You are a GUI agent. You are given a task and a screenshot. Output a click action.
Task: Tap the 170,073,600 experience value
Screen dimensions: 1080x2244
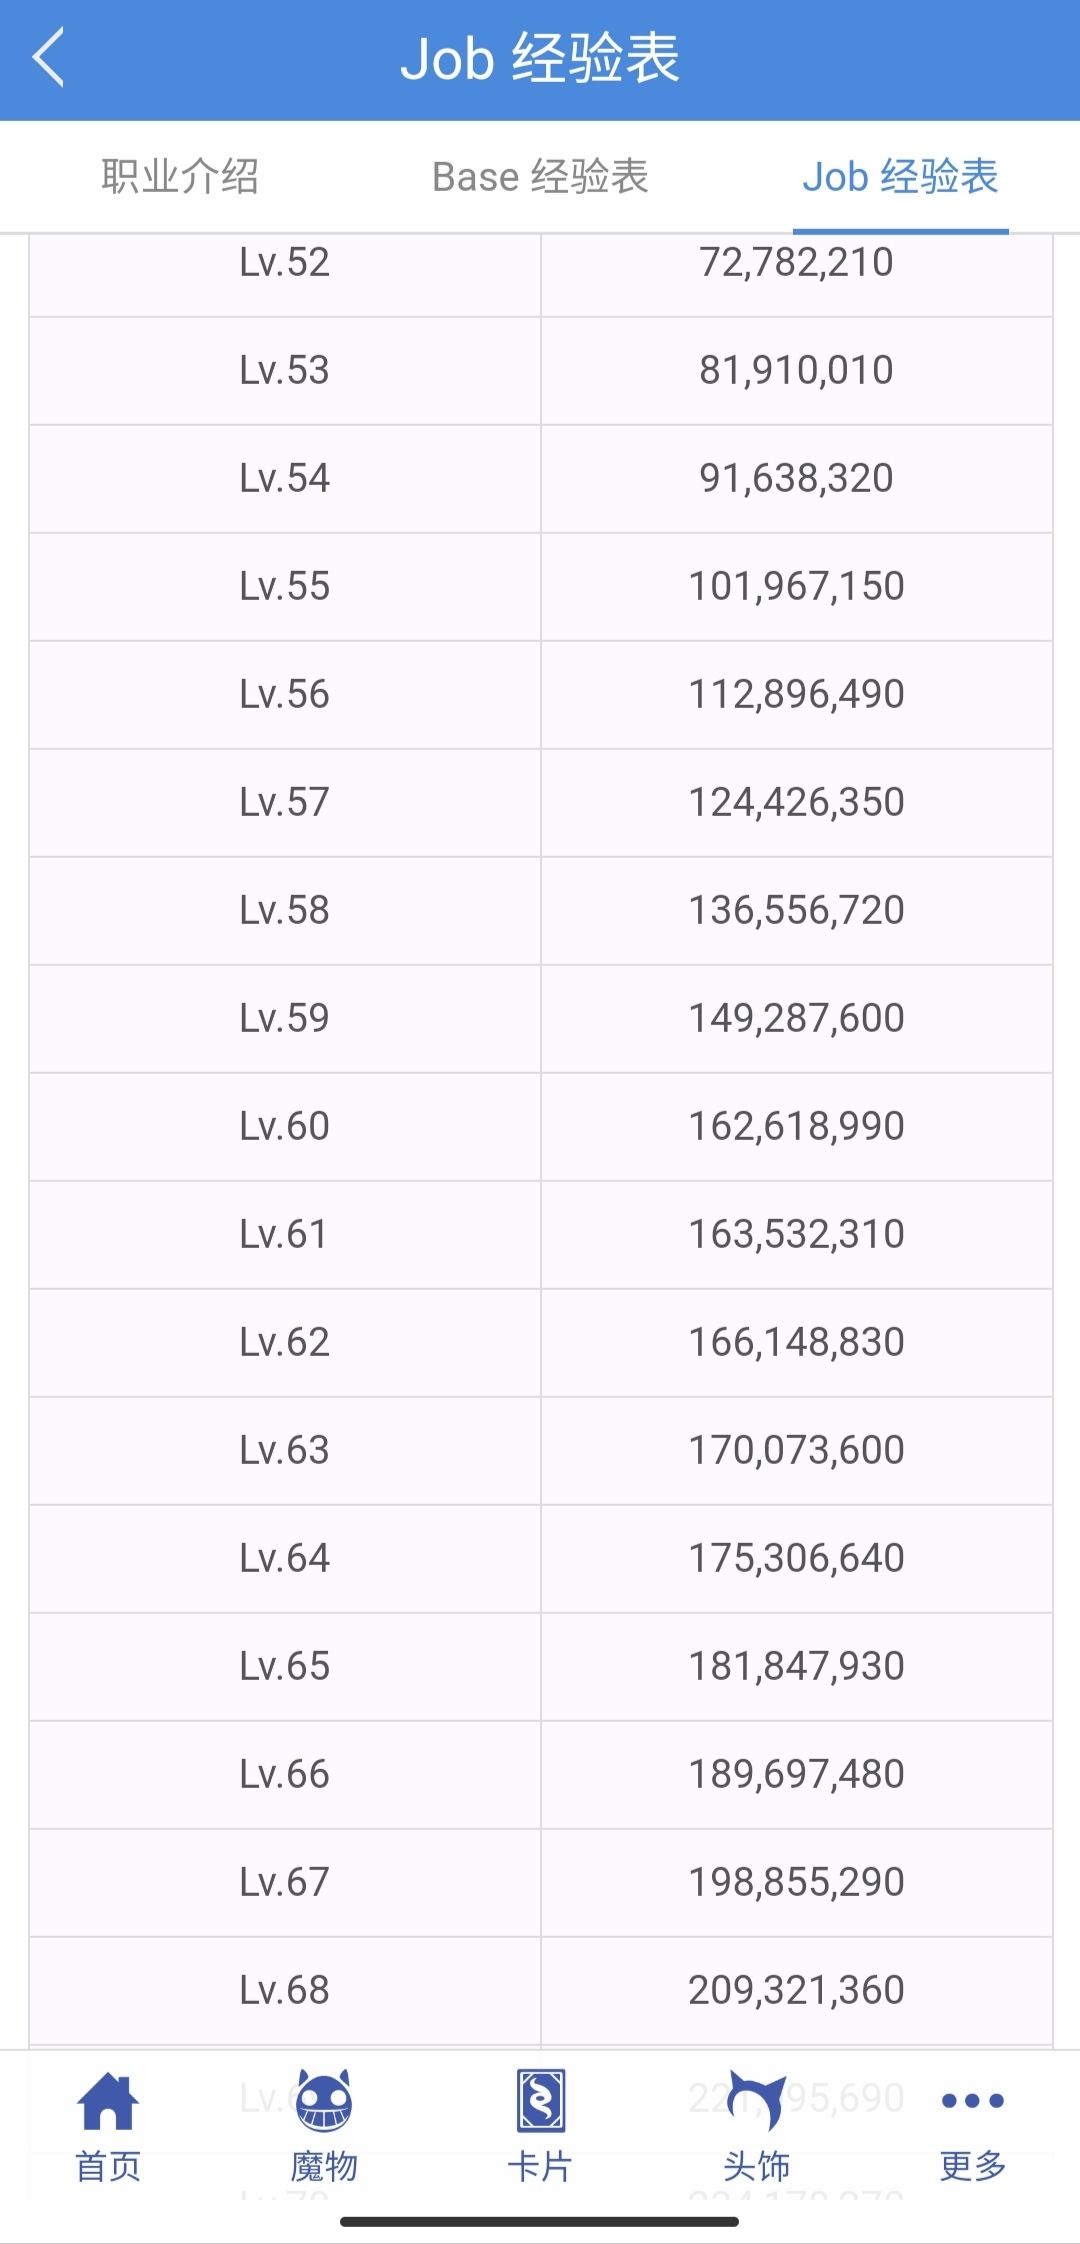coord(796,1451)
